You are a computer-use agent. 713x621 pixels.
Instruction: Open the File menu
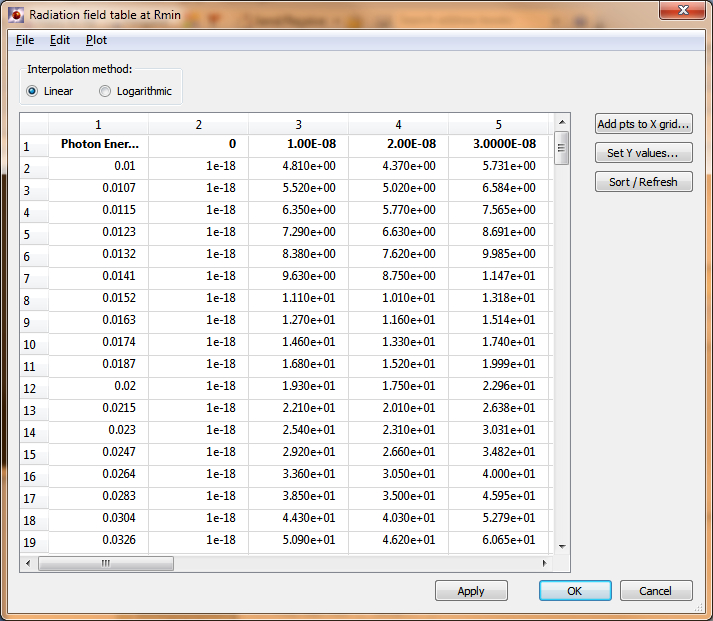[25, 40]
